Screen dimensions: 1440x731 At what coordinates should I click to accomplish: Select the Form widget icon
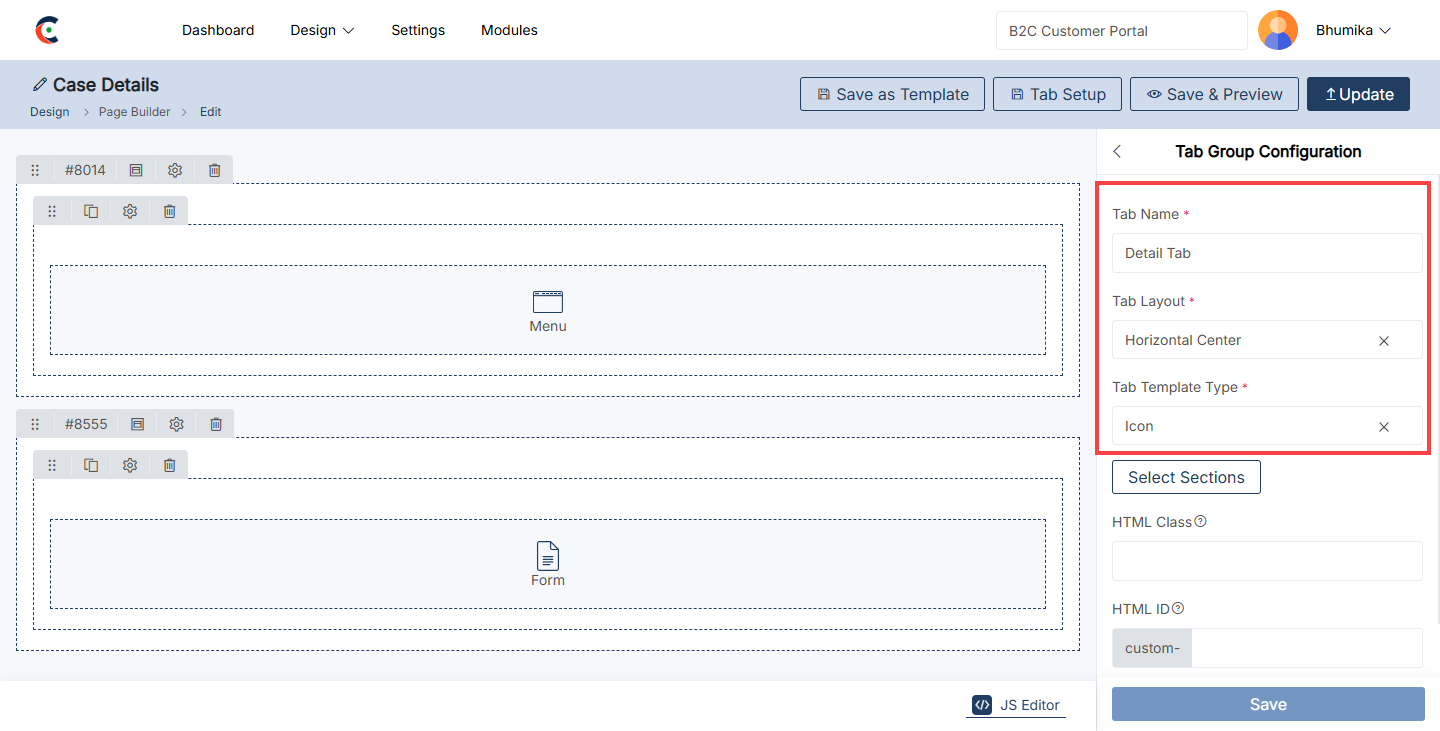[548, 556]
